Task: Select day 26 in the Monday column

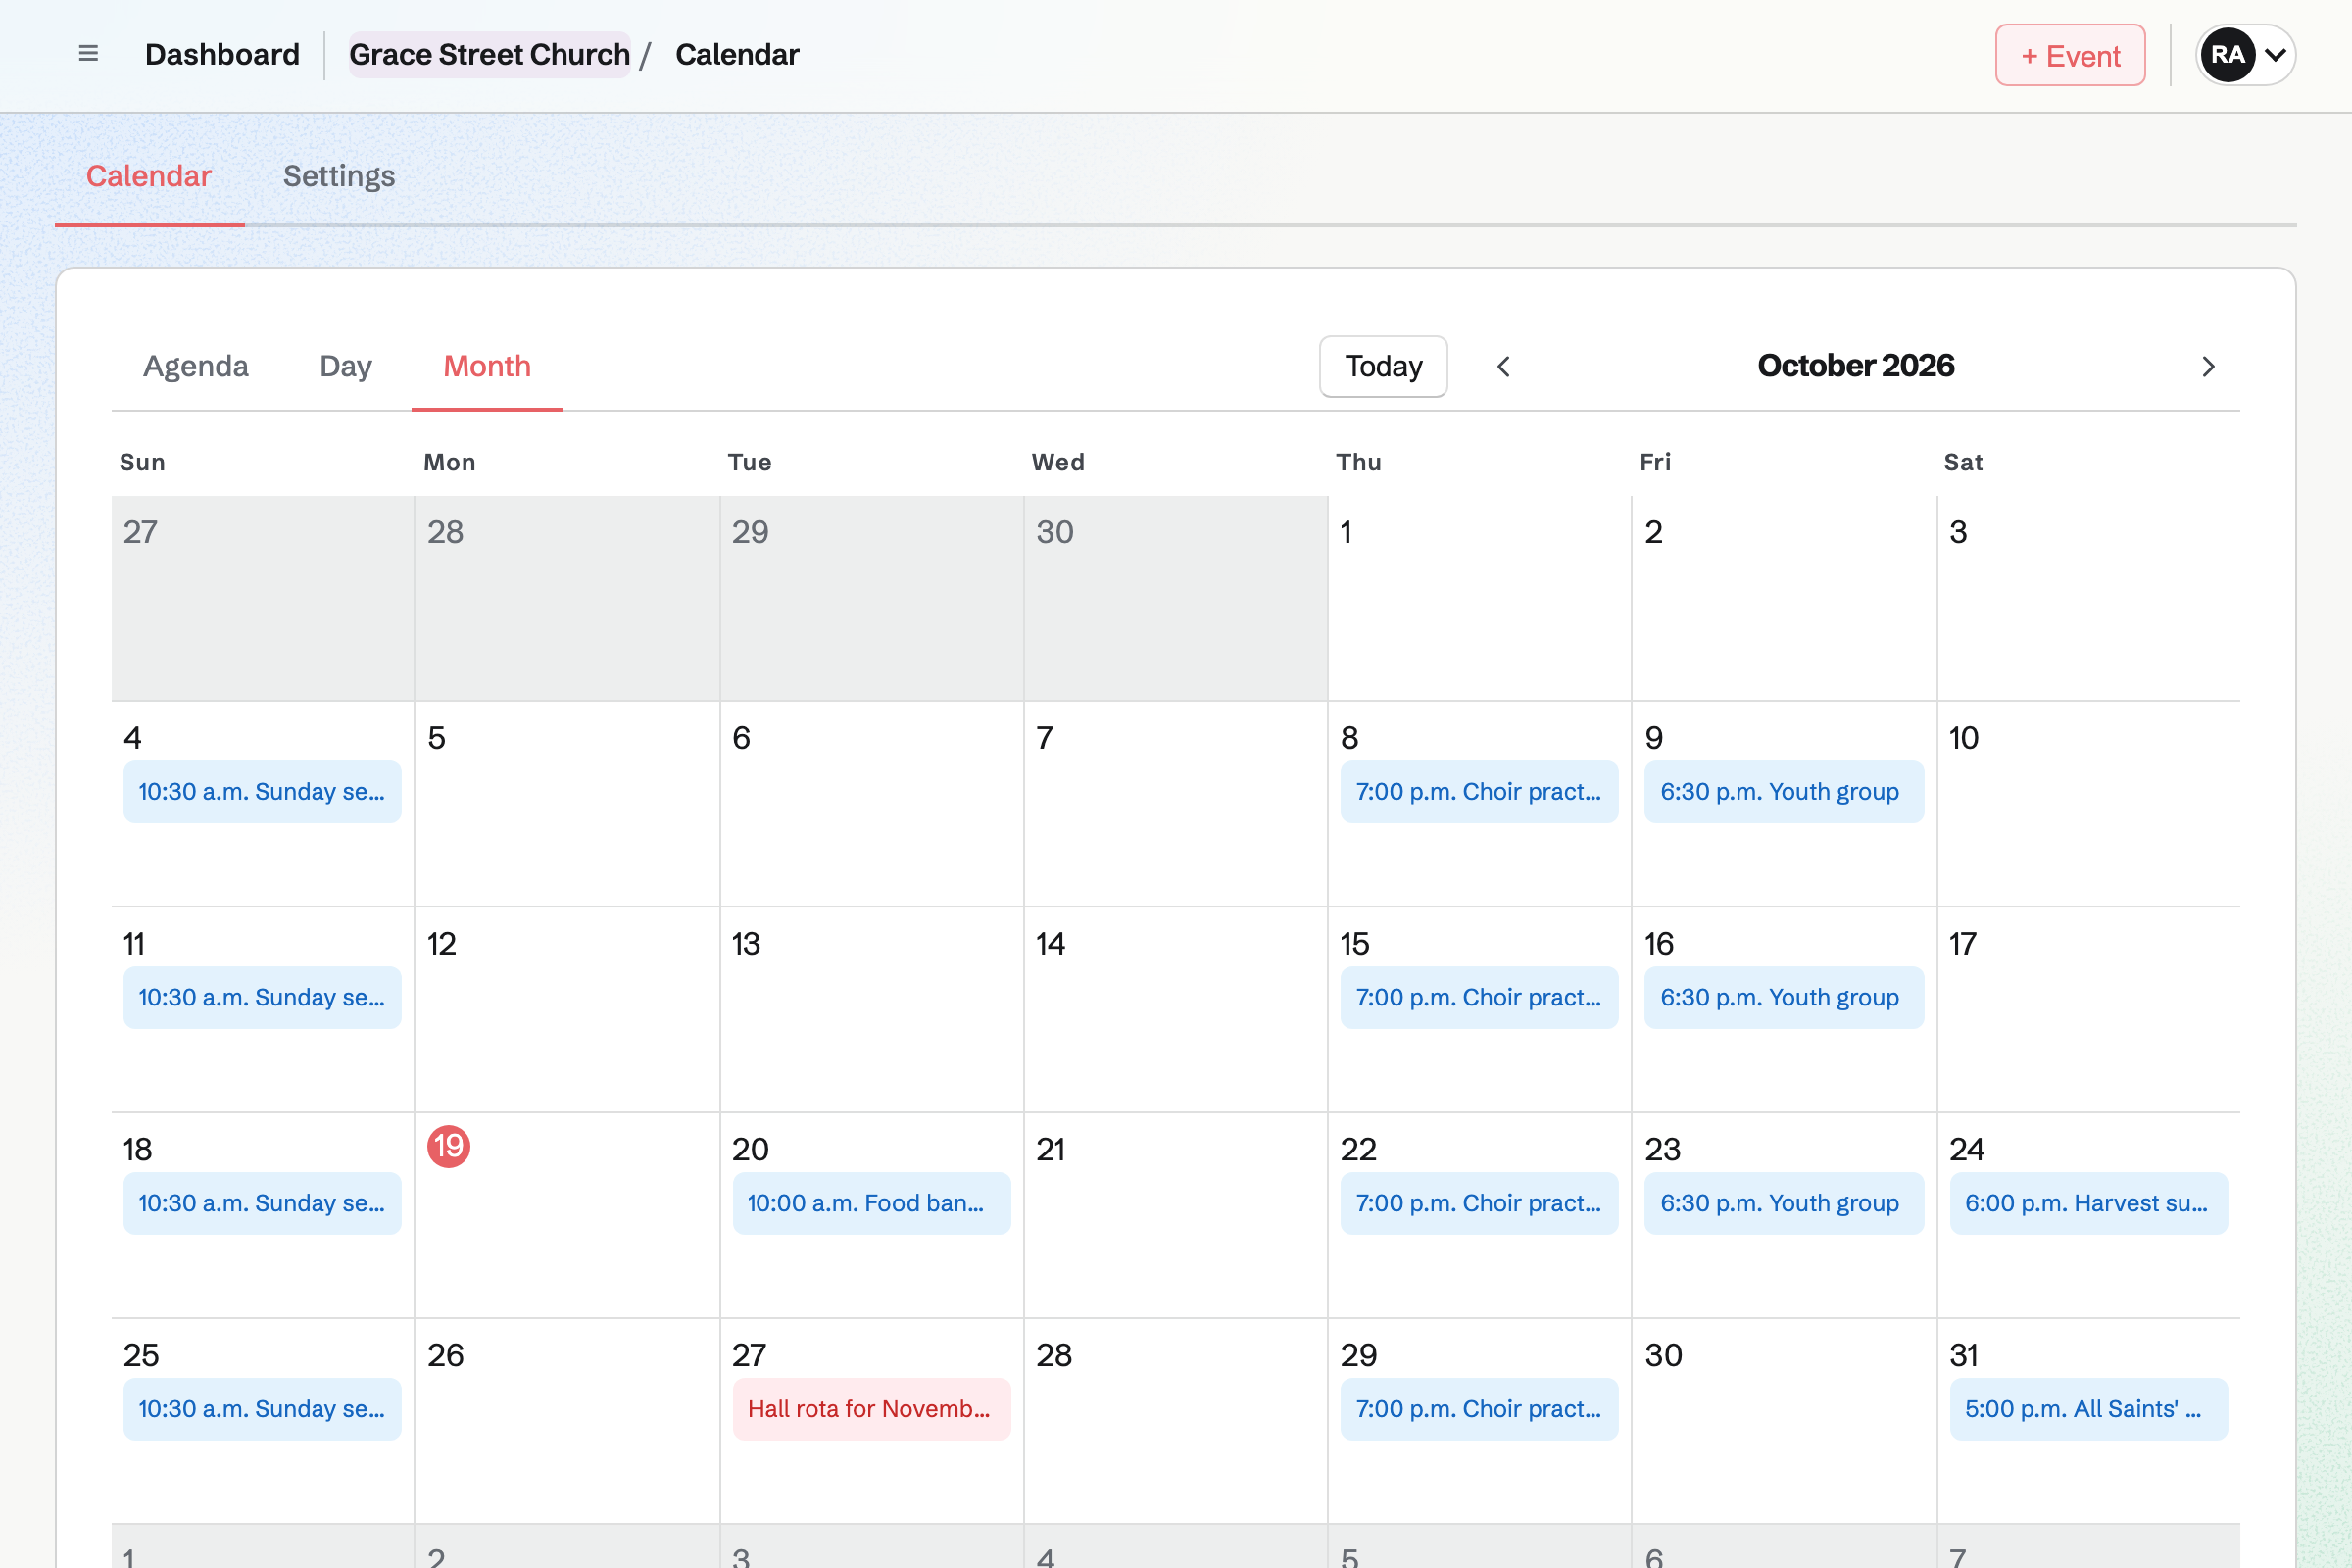Action: click(x=445, y=1356)
